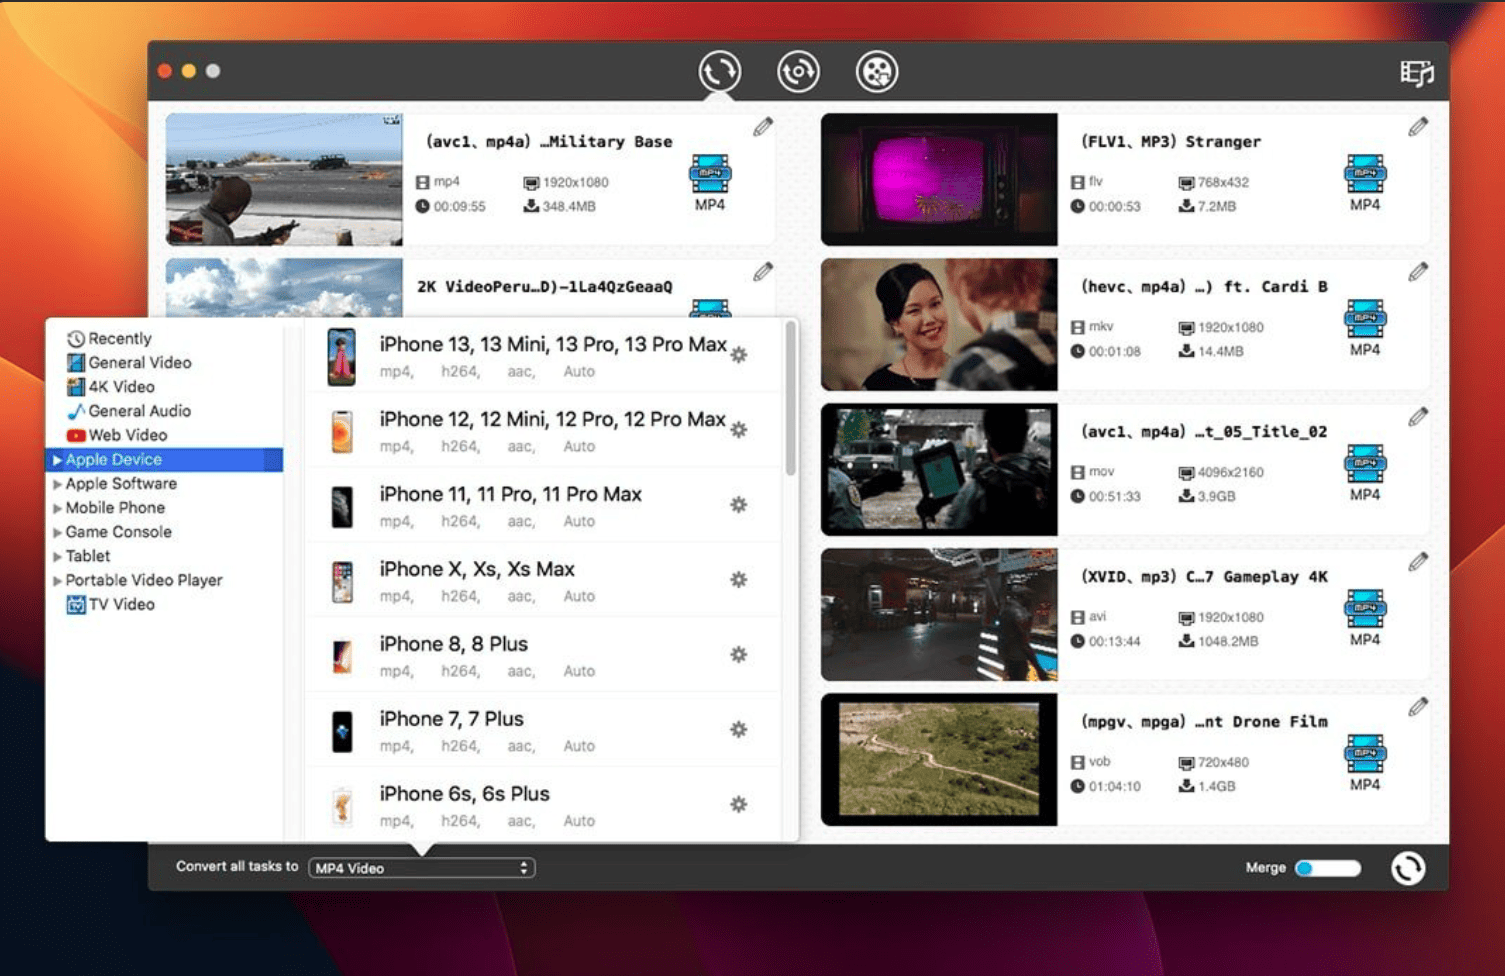Open settings gear for iPhone 13 preset
This screenshot has width=1505, height=976.
[x=739, y=355]
